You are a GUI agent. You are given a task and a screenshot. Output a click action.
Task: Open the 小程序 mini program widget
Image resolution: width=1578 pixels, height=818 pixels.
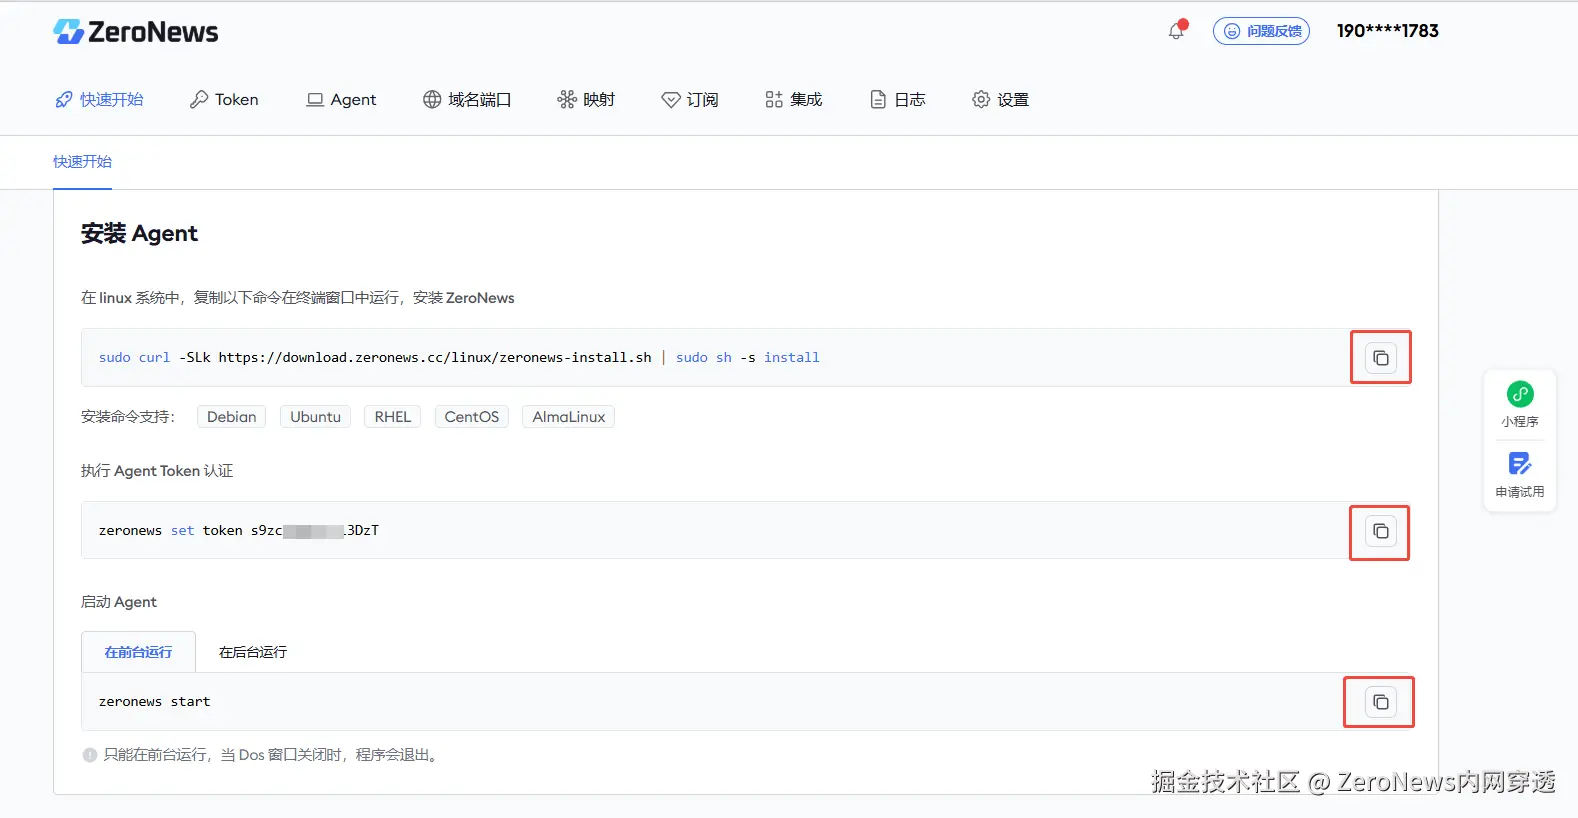1520,405
